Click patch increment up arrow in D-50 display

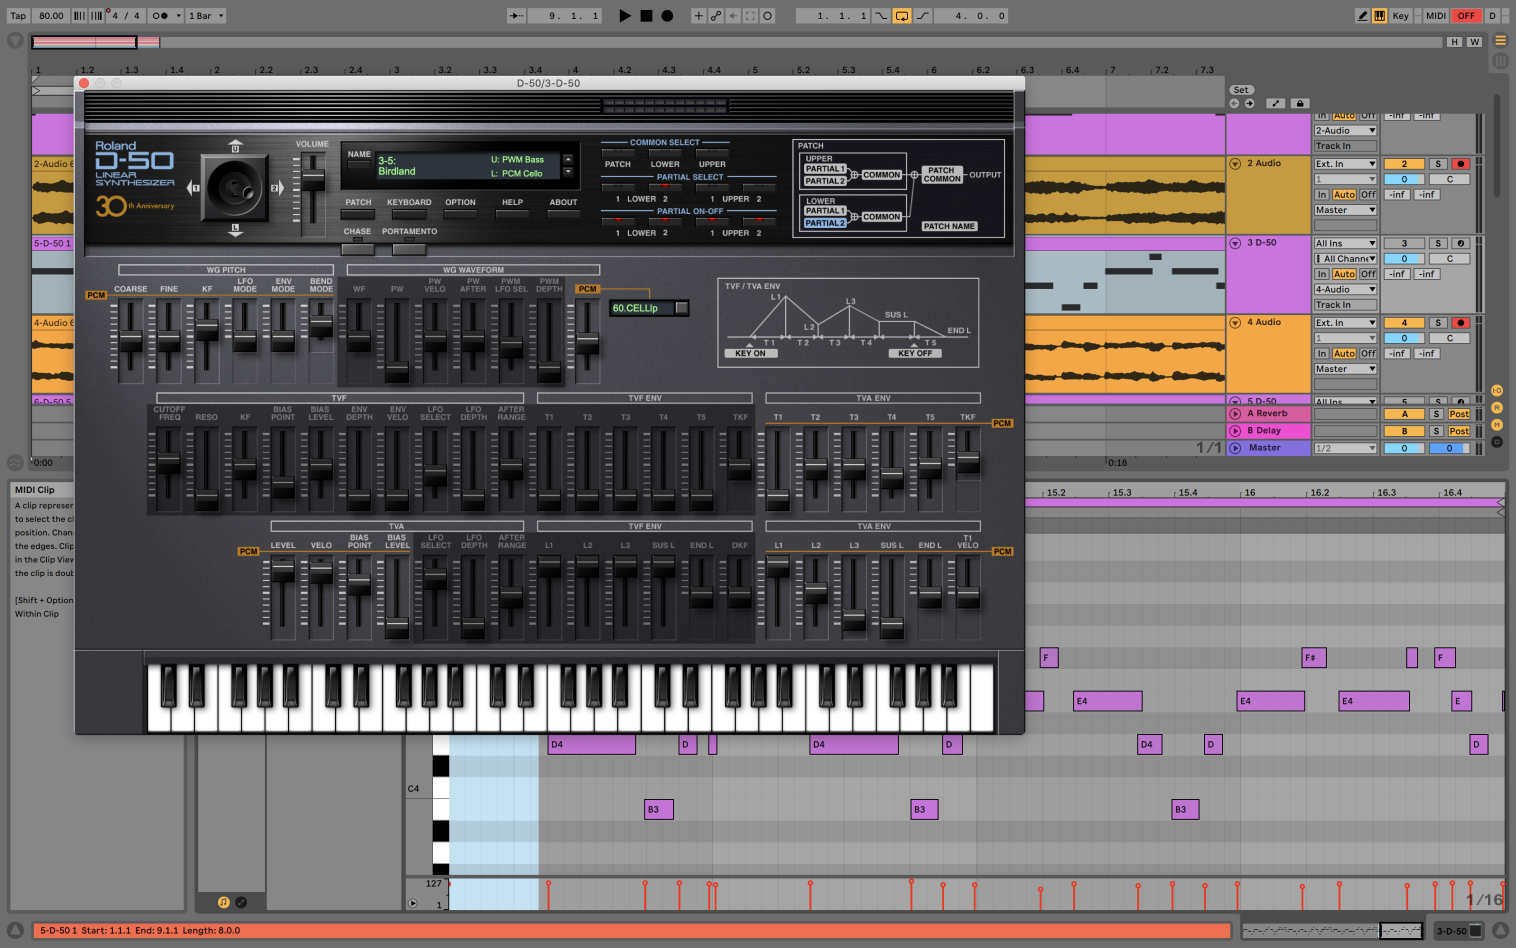pos(568,160)
